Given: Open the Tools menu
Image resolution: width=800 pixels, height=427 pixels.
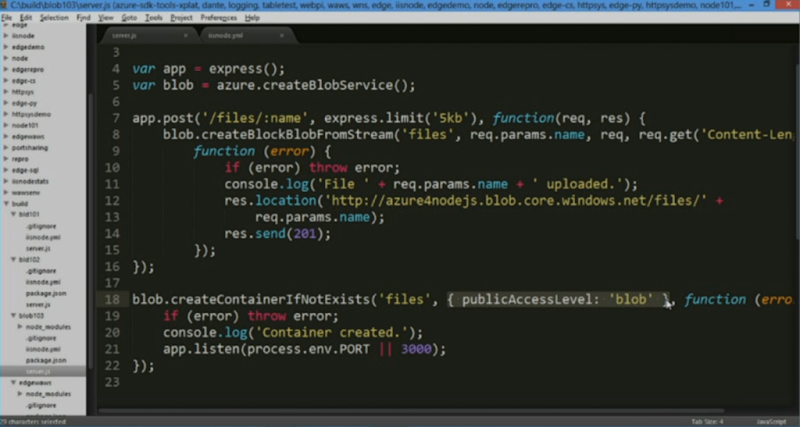Looking at the screenshot, I should 153,18.
